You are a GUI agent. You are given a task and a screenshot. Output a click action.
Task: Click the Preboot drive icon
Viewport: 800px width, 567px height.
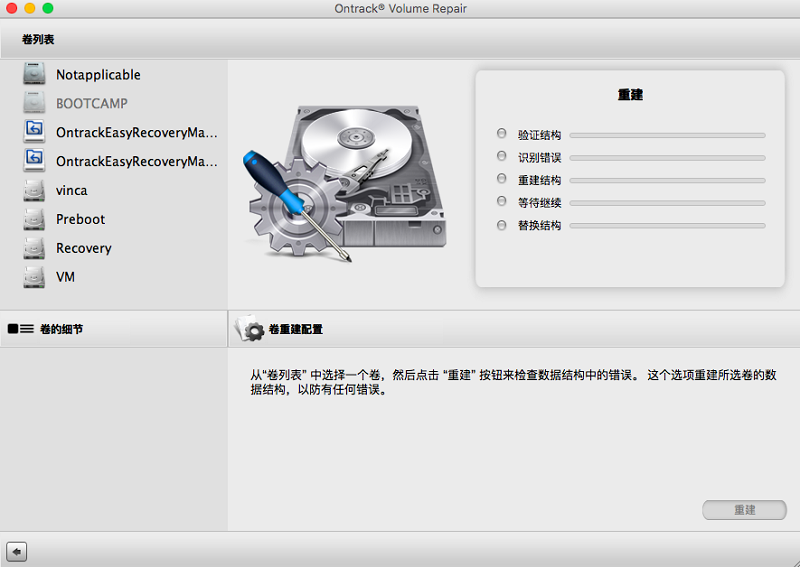(x=35, y=219)
